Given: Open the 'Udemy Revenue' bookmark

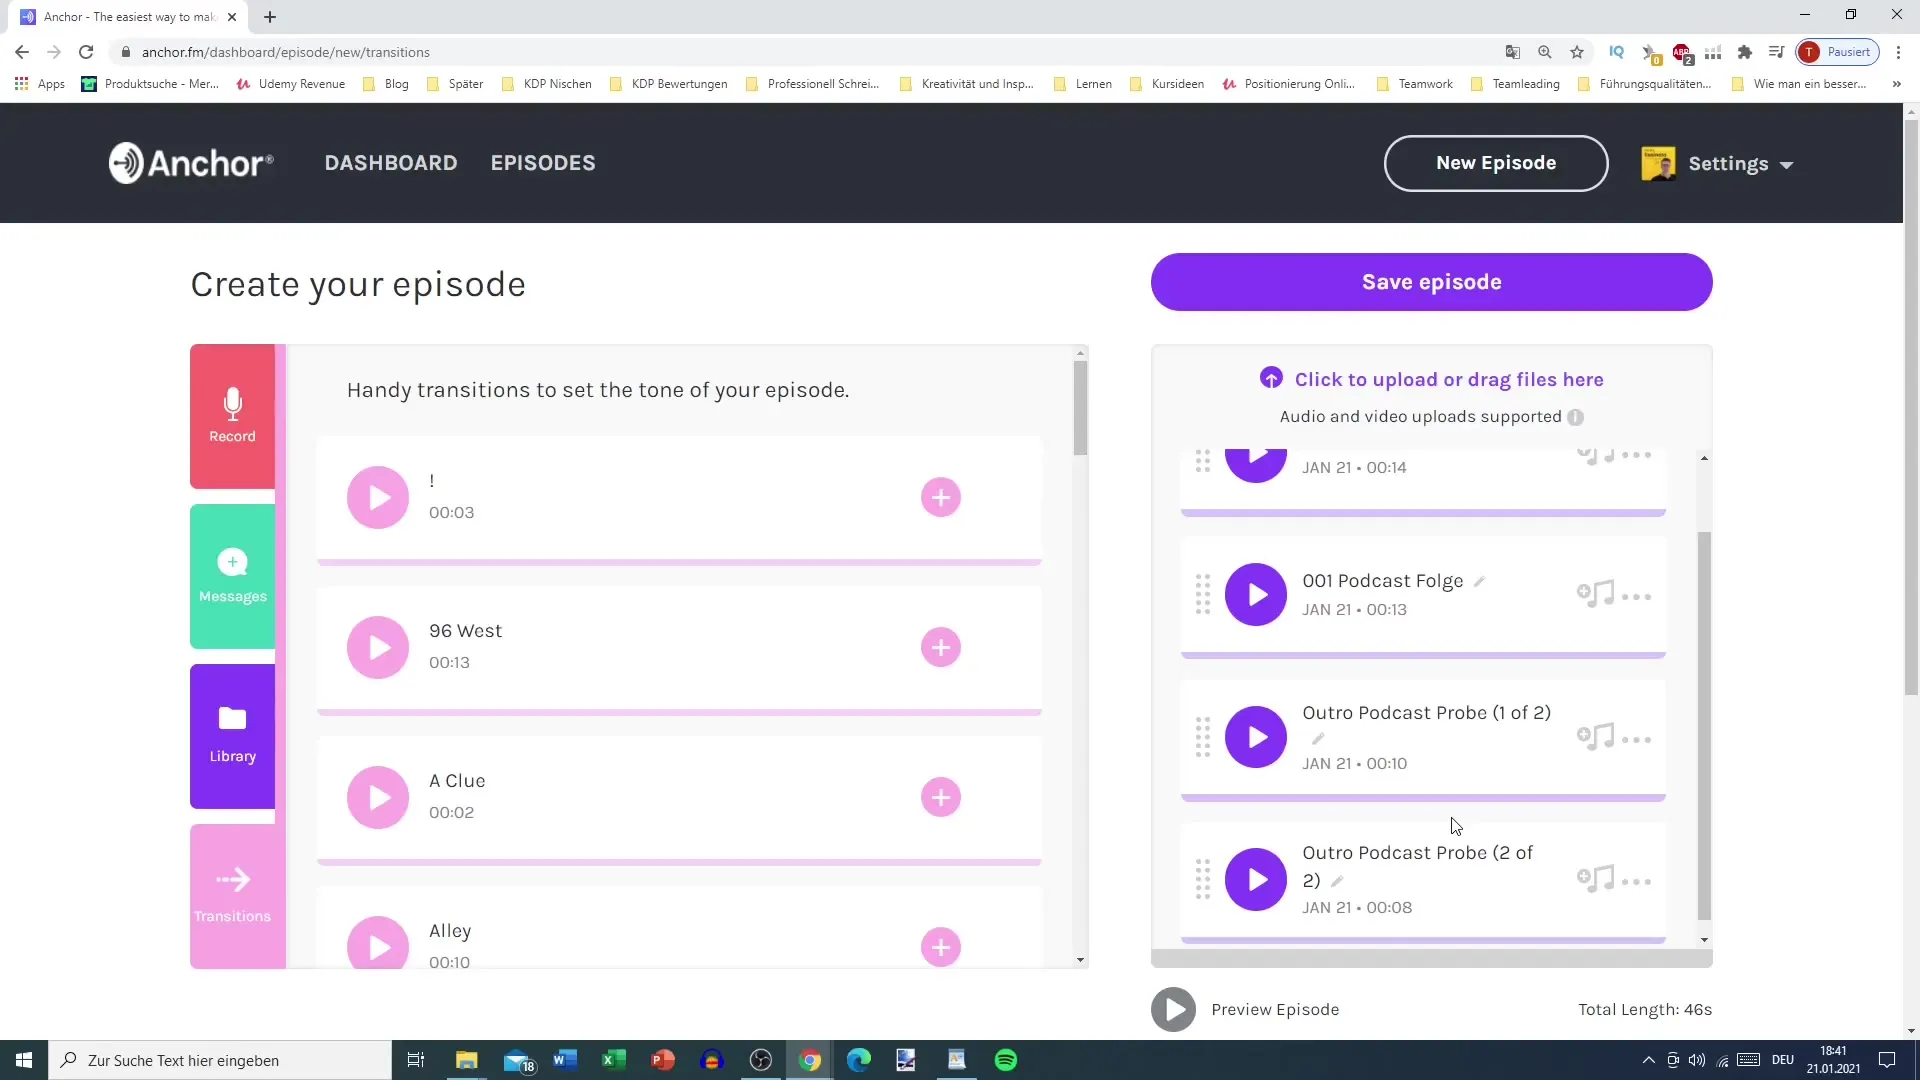Looking at the screenshot, I should click(291, 84).
